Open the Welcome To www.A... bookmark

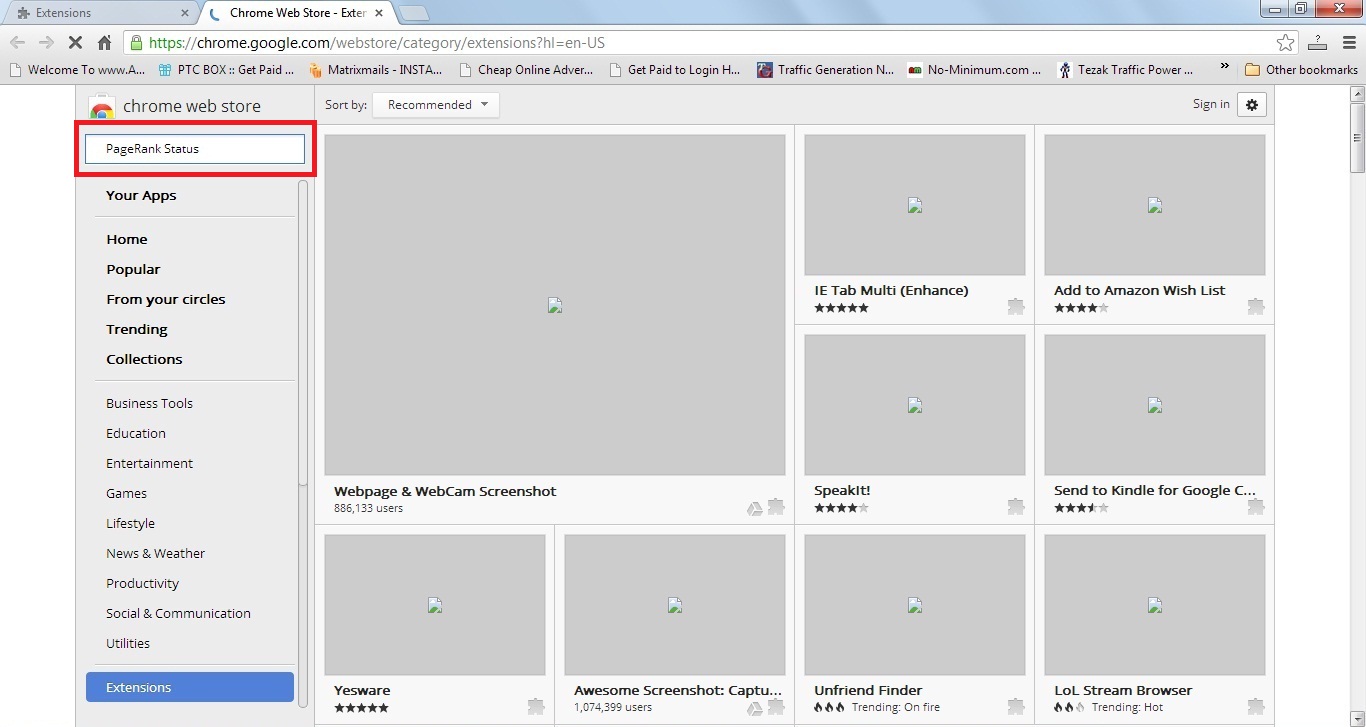(x=77, y=70)
